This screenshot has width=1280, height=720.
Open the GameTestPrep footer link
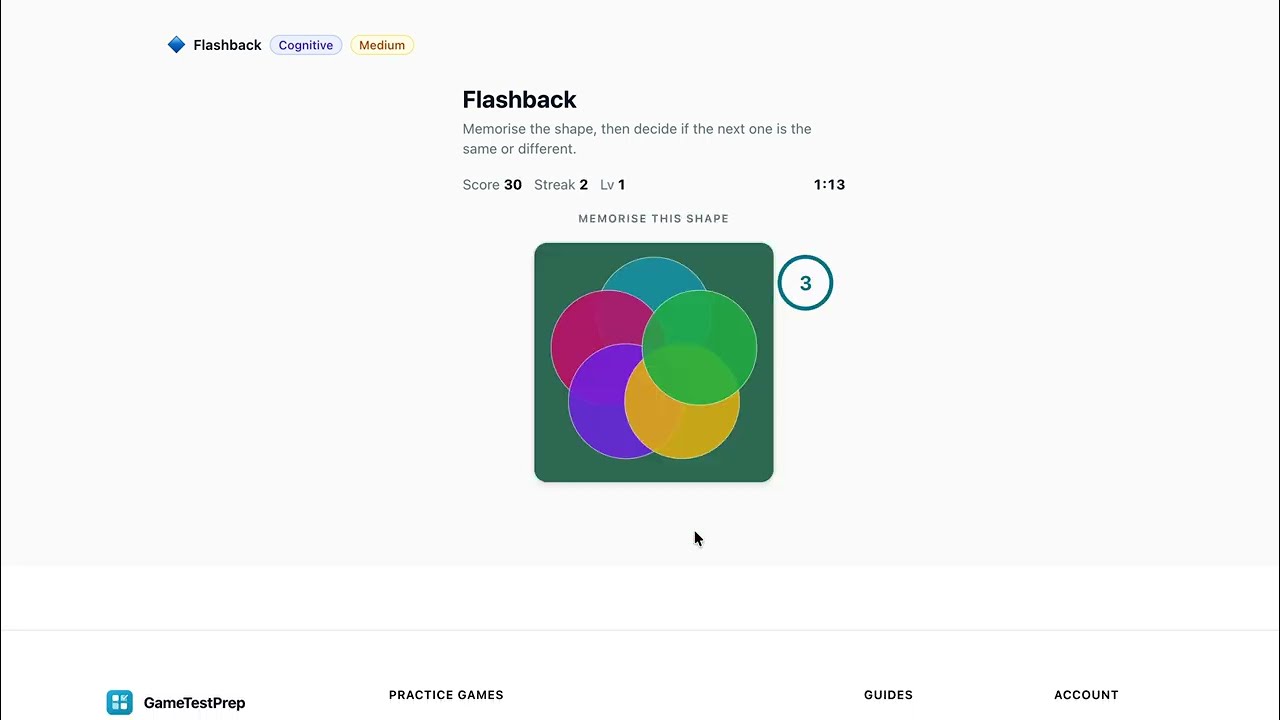(x=194, y=703)
